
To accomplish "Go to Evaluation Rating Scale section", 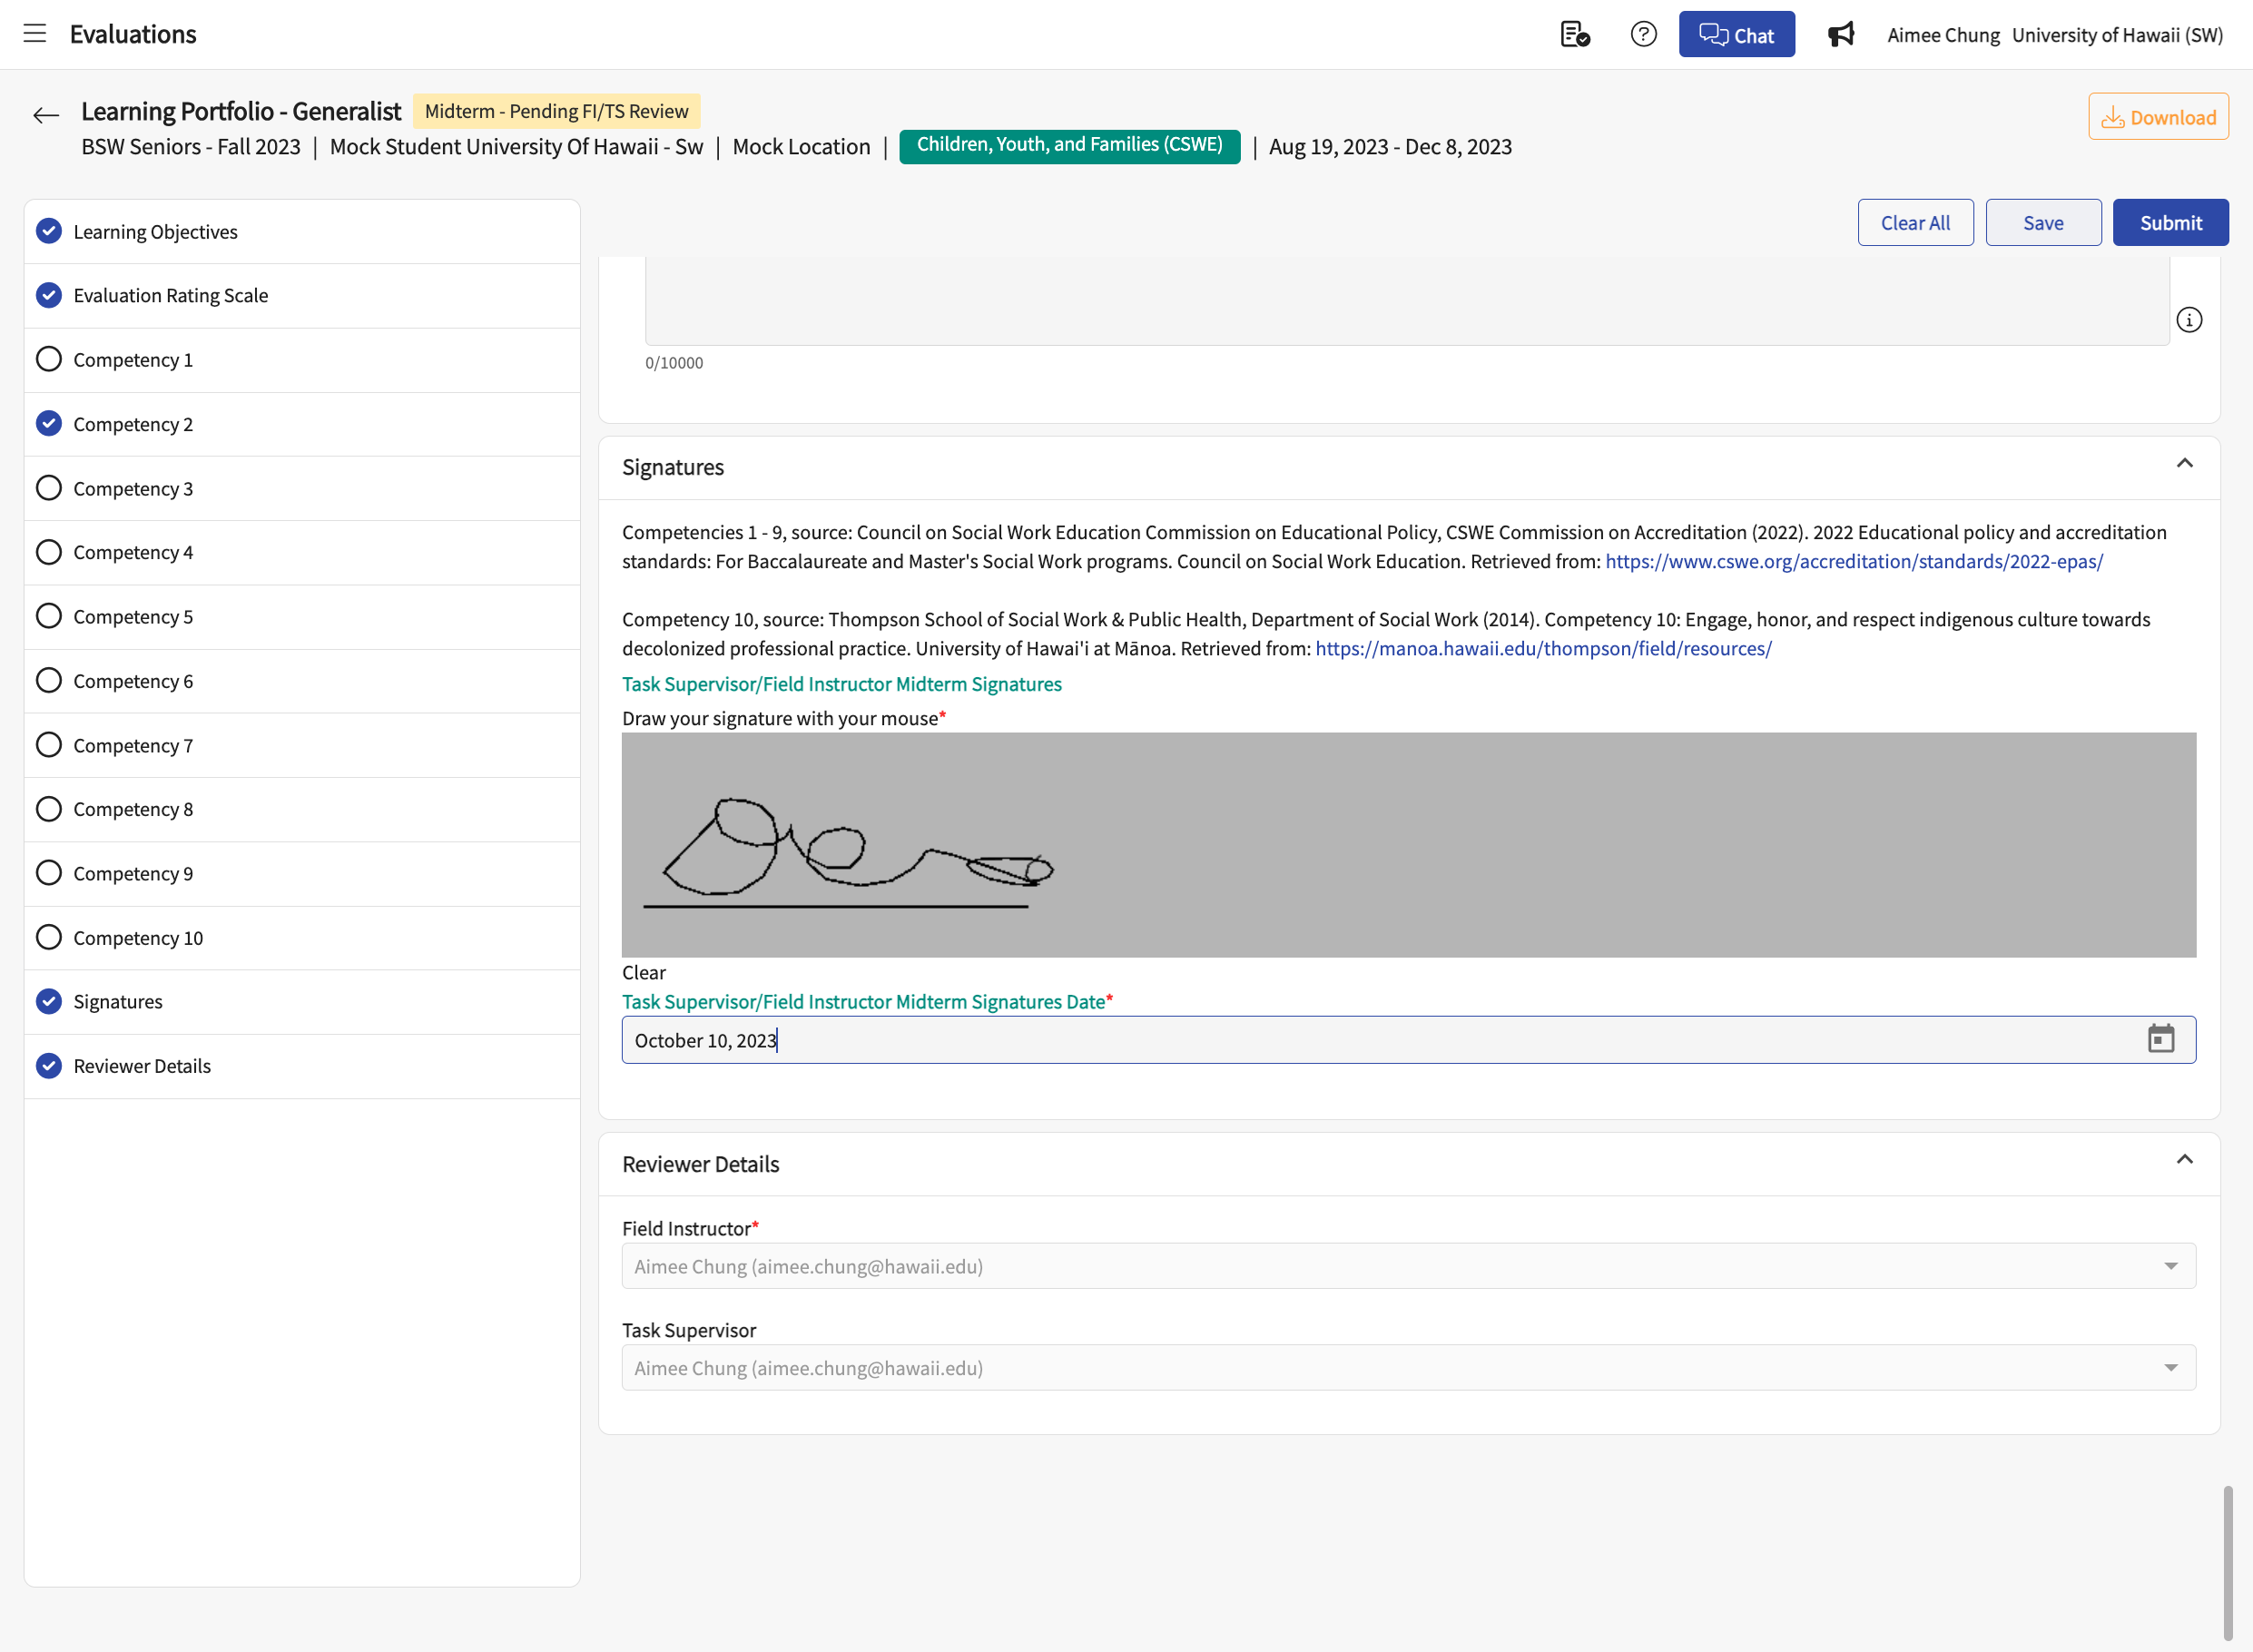I will pos(302,296).
